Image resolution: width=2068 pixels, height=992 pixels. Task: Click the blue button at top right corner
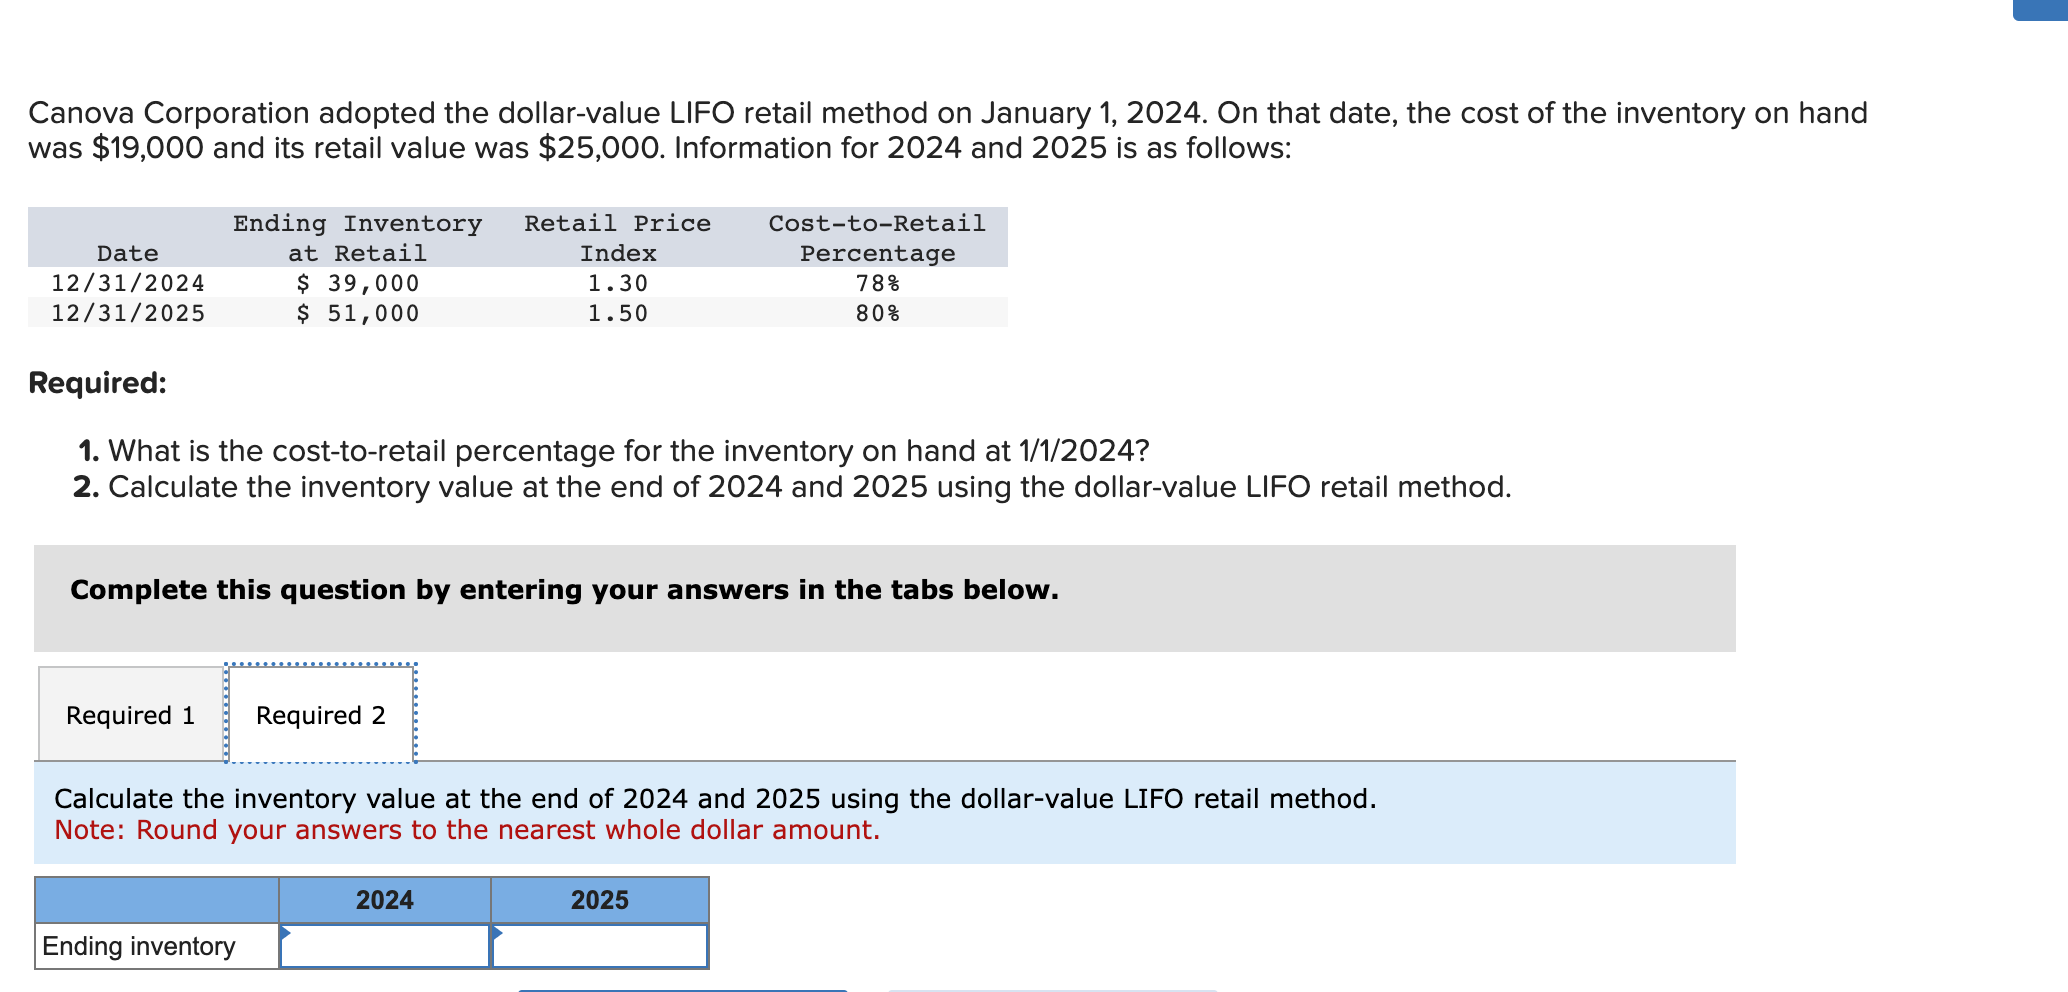(2040, 10)
